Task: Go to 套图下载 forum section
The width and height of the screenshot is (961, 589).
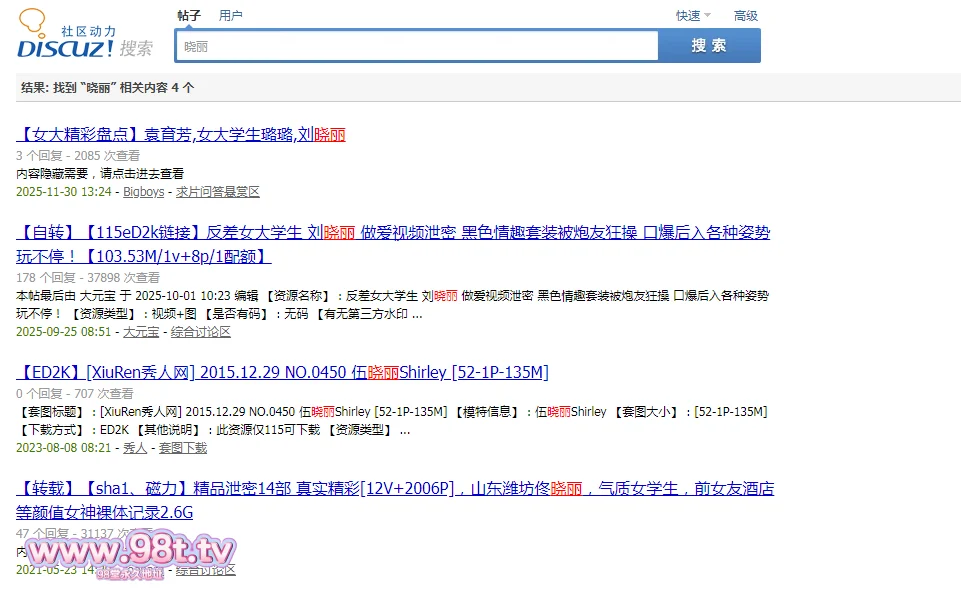Action: point(183,447)
